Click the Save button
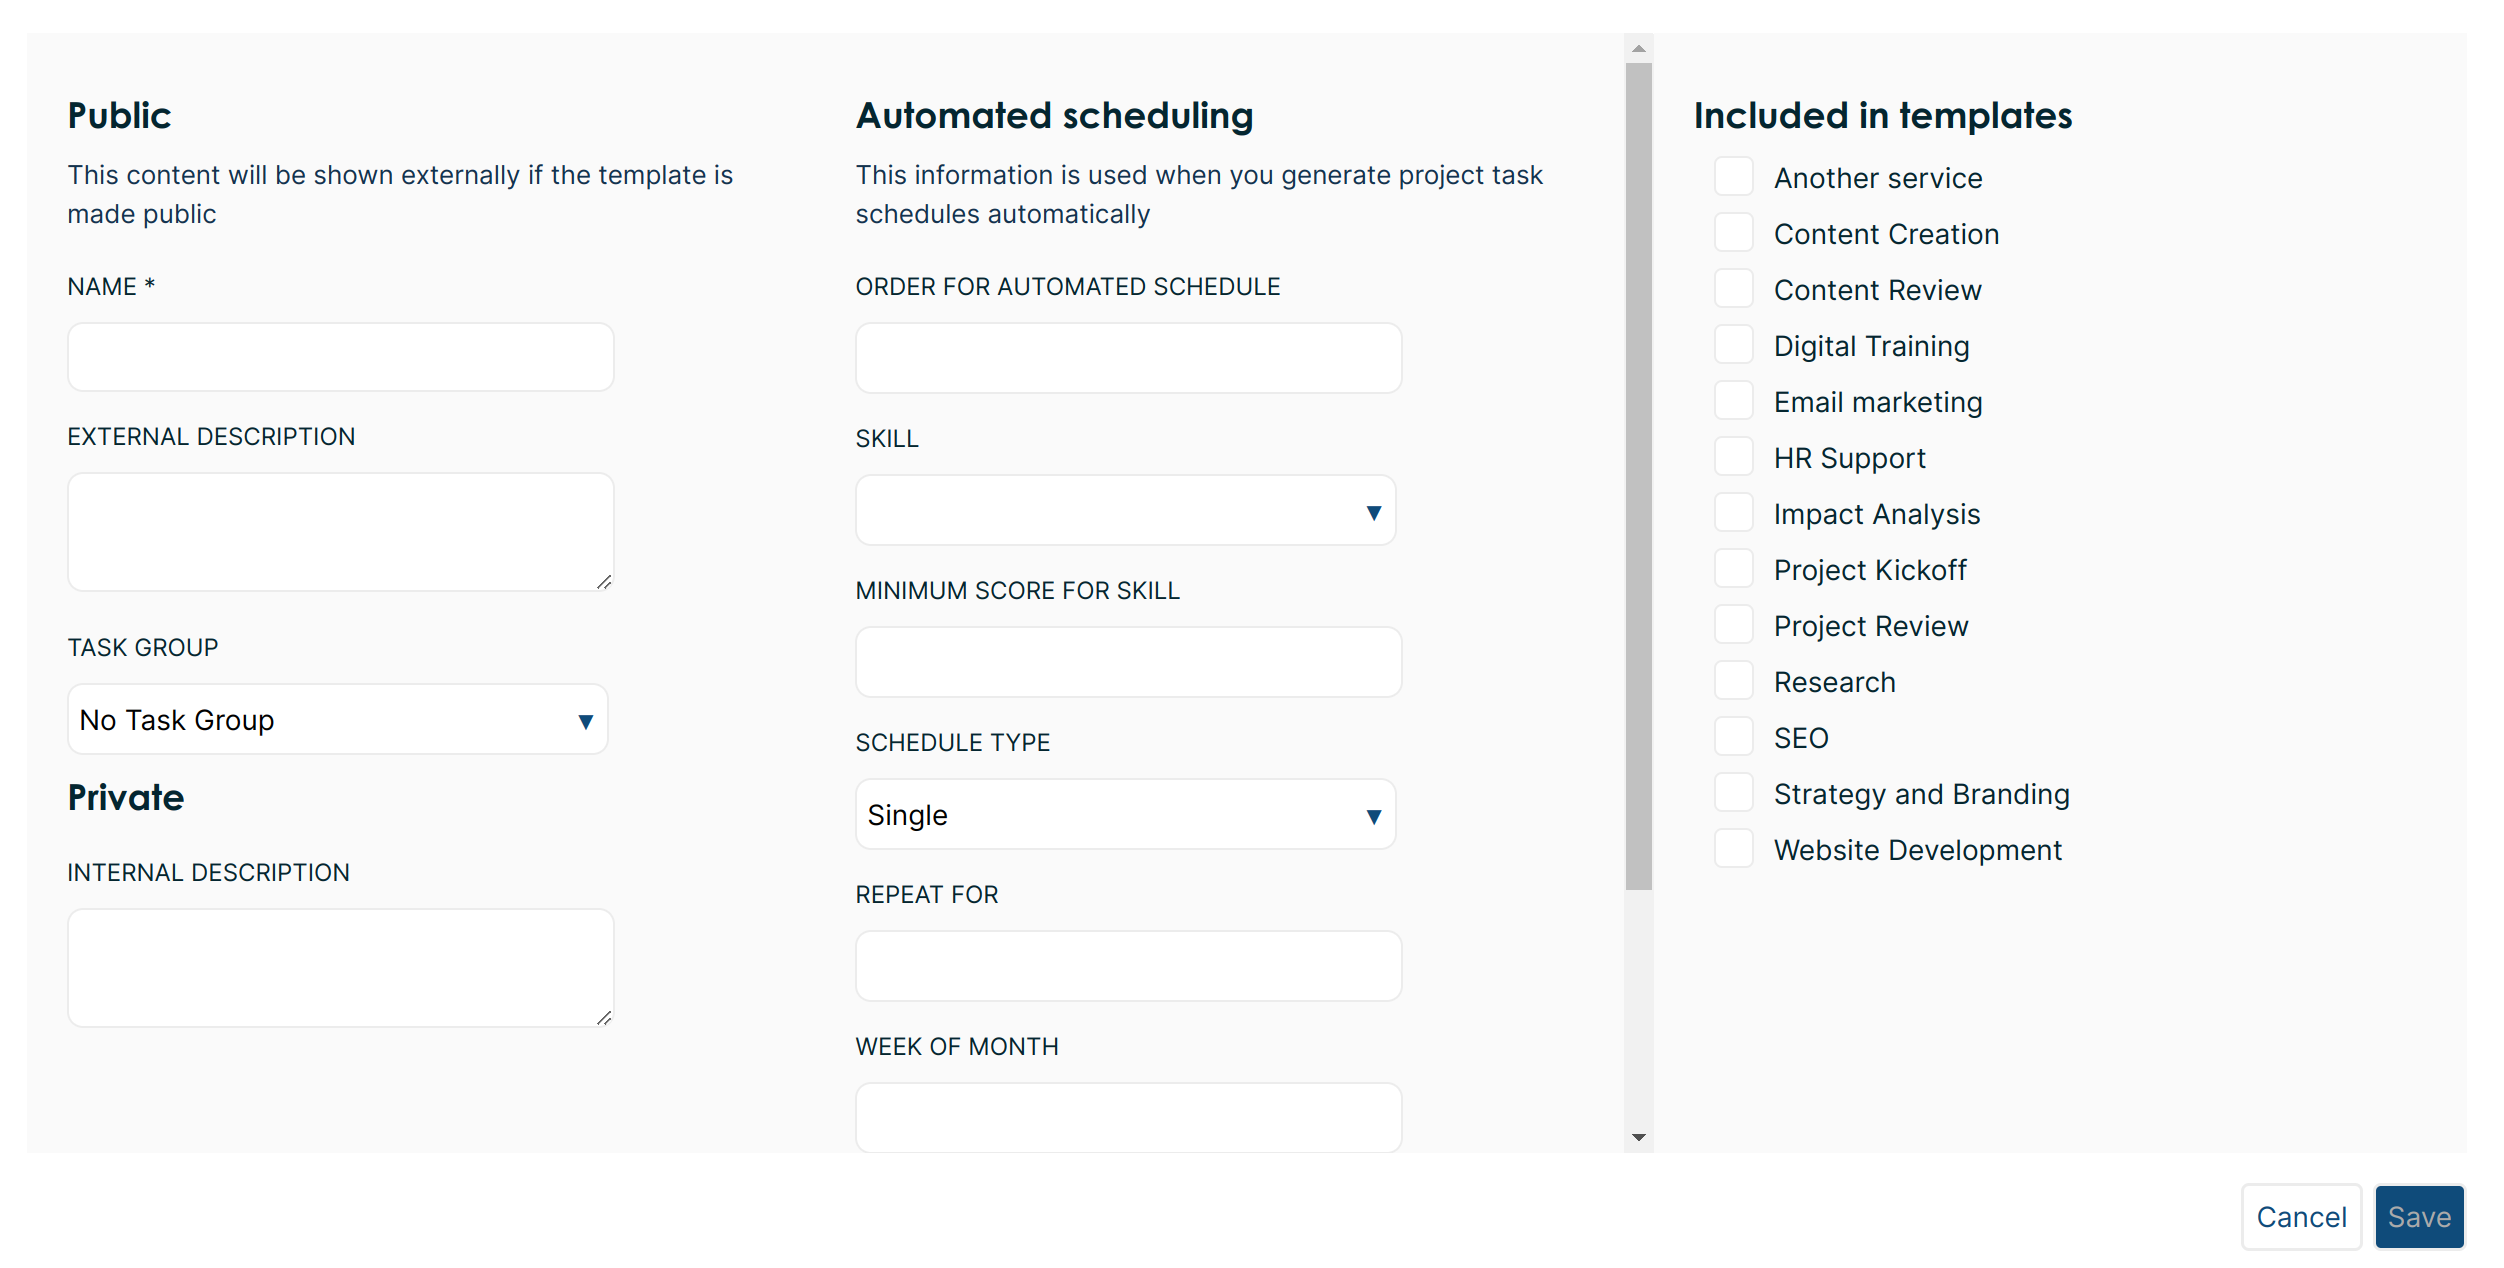This screenshot has width=2504, height=1268. coord(2418,1217)
